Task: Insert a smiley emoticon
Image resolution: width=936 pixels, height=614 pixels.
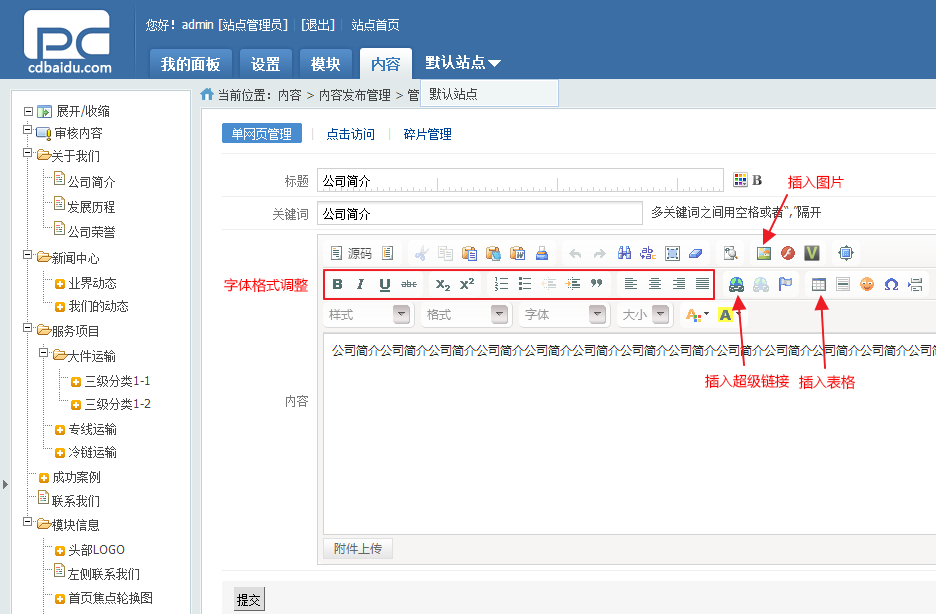Action: pos(867,285)
